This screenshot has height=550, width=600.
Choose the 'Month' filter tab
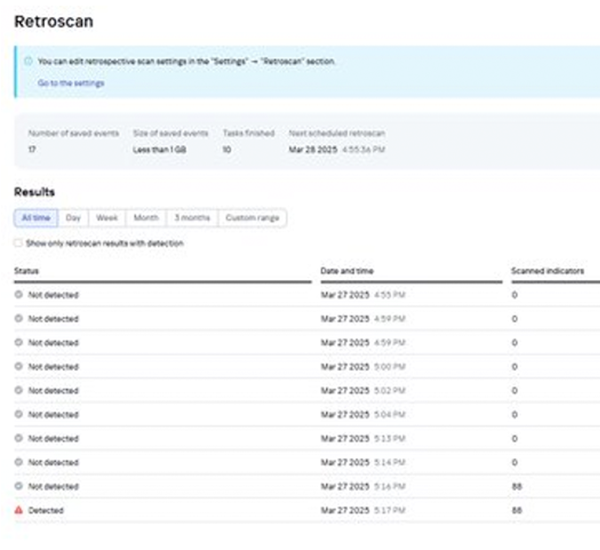point(146,218)
